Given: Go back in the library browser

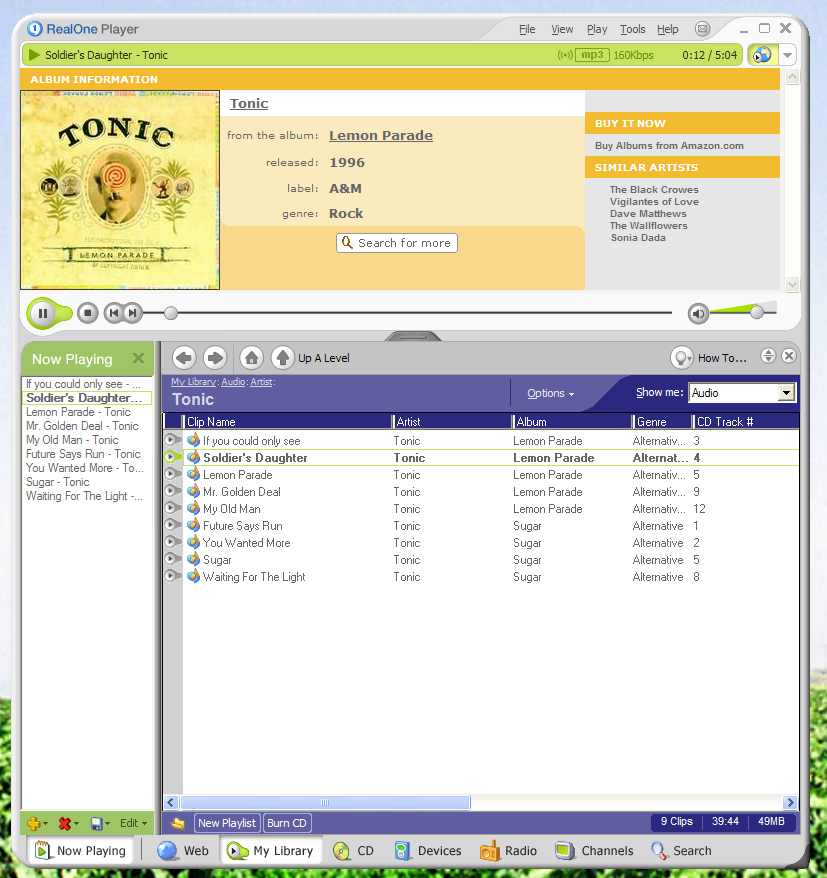Looking at the screenshot, I should click(184, 357).
